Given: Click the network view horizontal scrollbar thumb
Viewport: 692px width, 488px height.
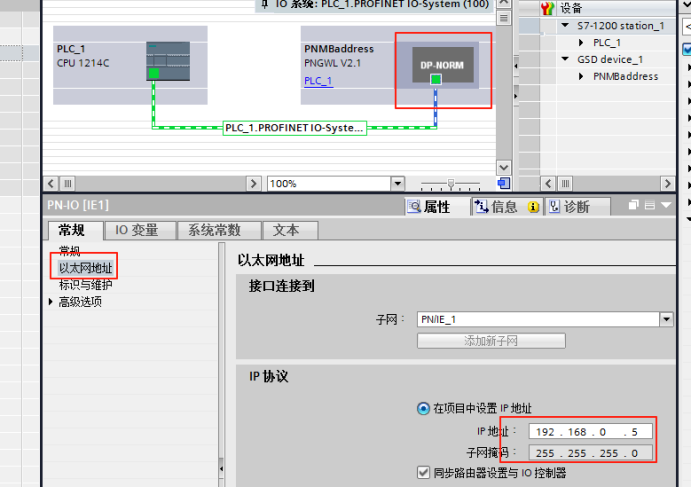Looking at the screenshot, I should point(68,183).
